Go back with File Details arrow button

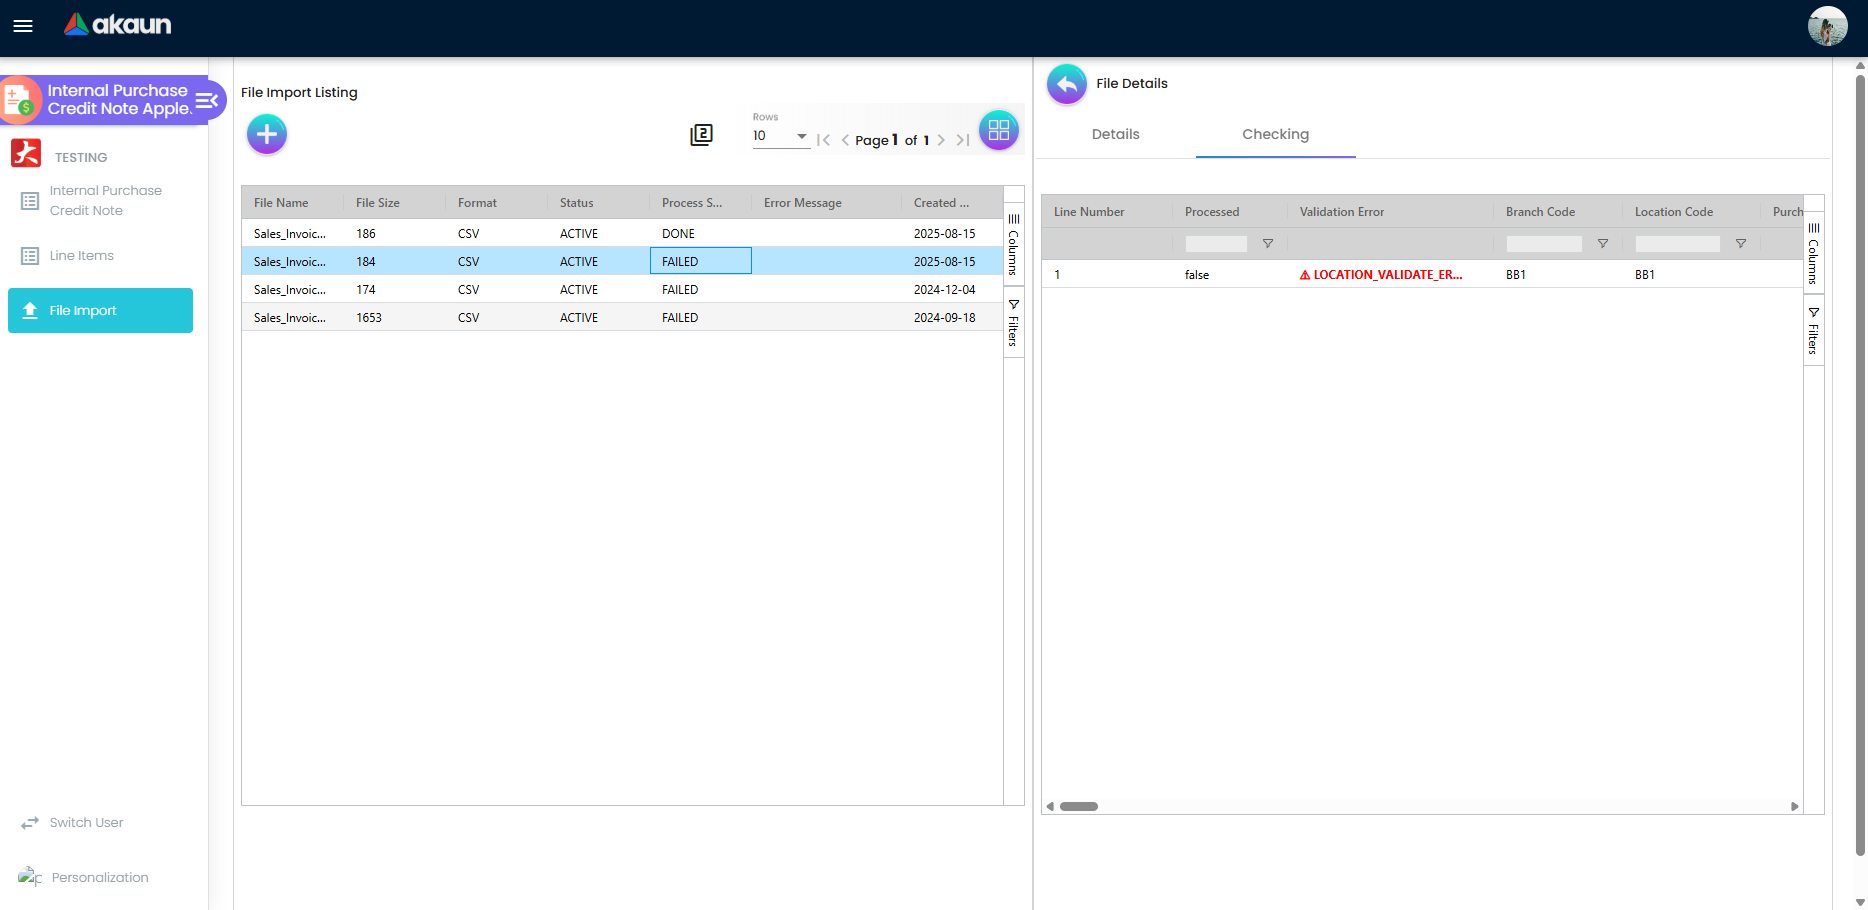pos(1066,84)
